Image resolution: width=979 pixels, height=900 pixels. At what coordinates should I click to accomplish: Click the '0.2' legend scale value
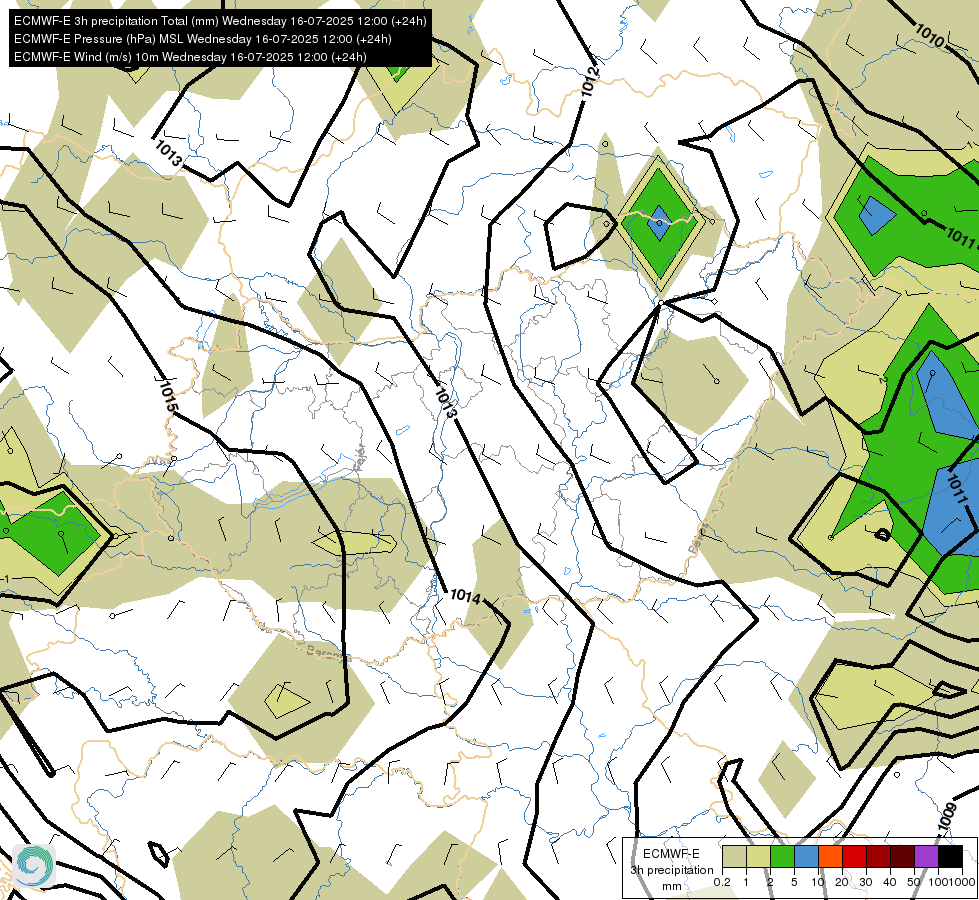pos(722,882)
